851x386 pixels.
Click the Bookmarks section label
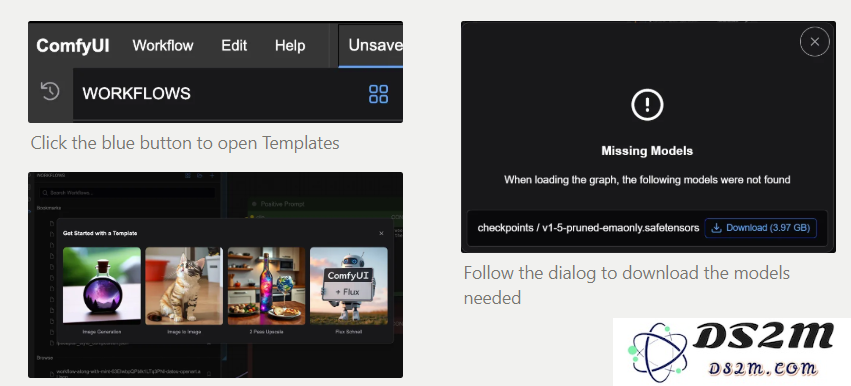click(49, 208)
